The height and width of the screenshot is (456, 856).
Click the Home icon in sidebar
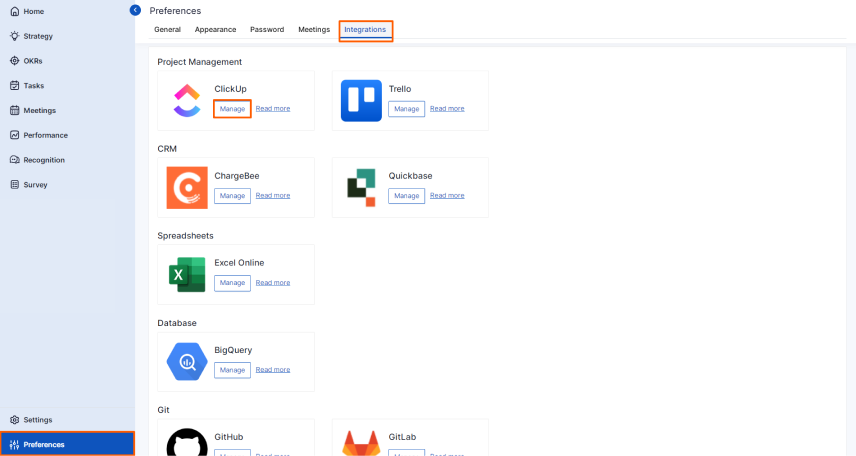point(15,11)
